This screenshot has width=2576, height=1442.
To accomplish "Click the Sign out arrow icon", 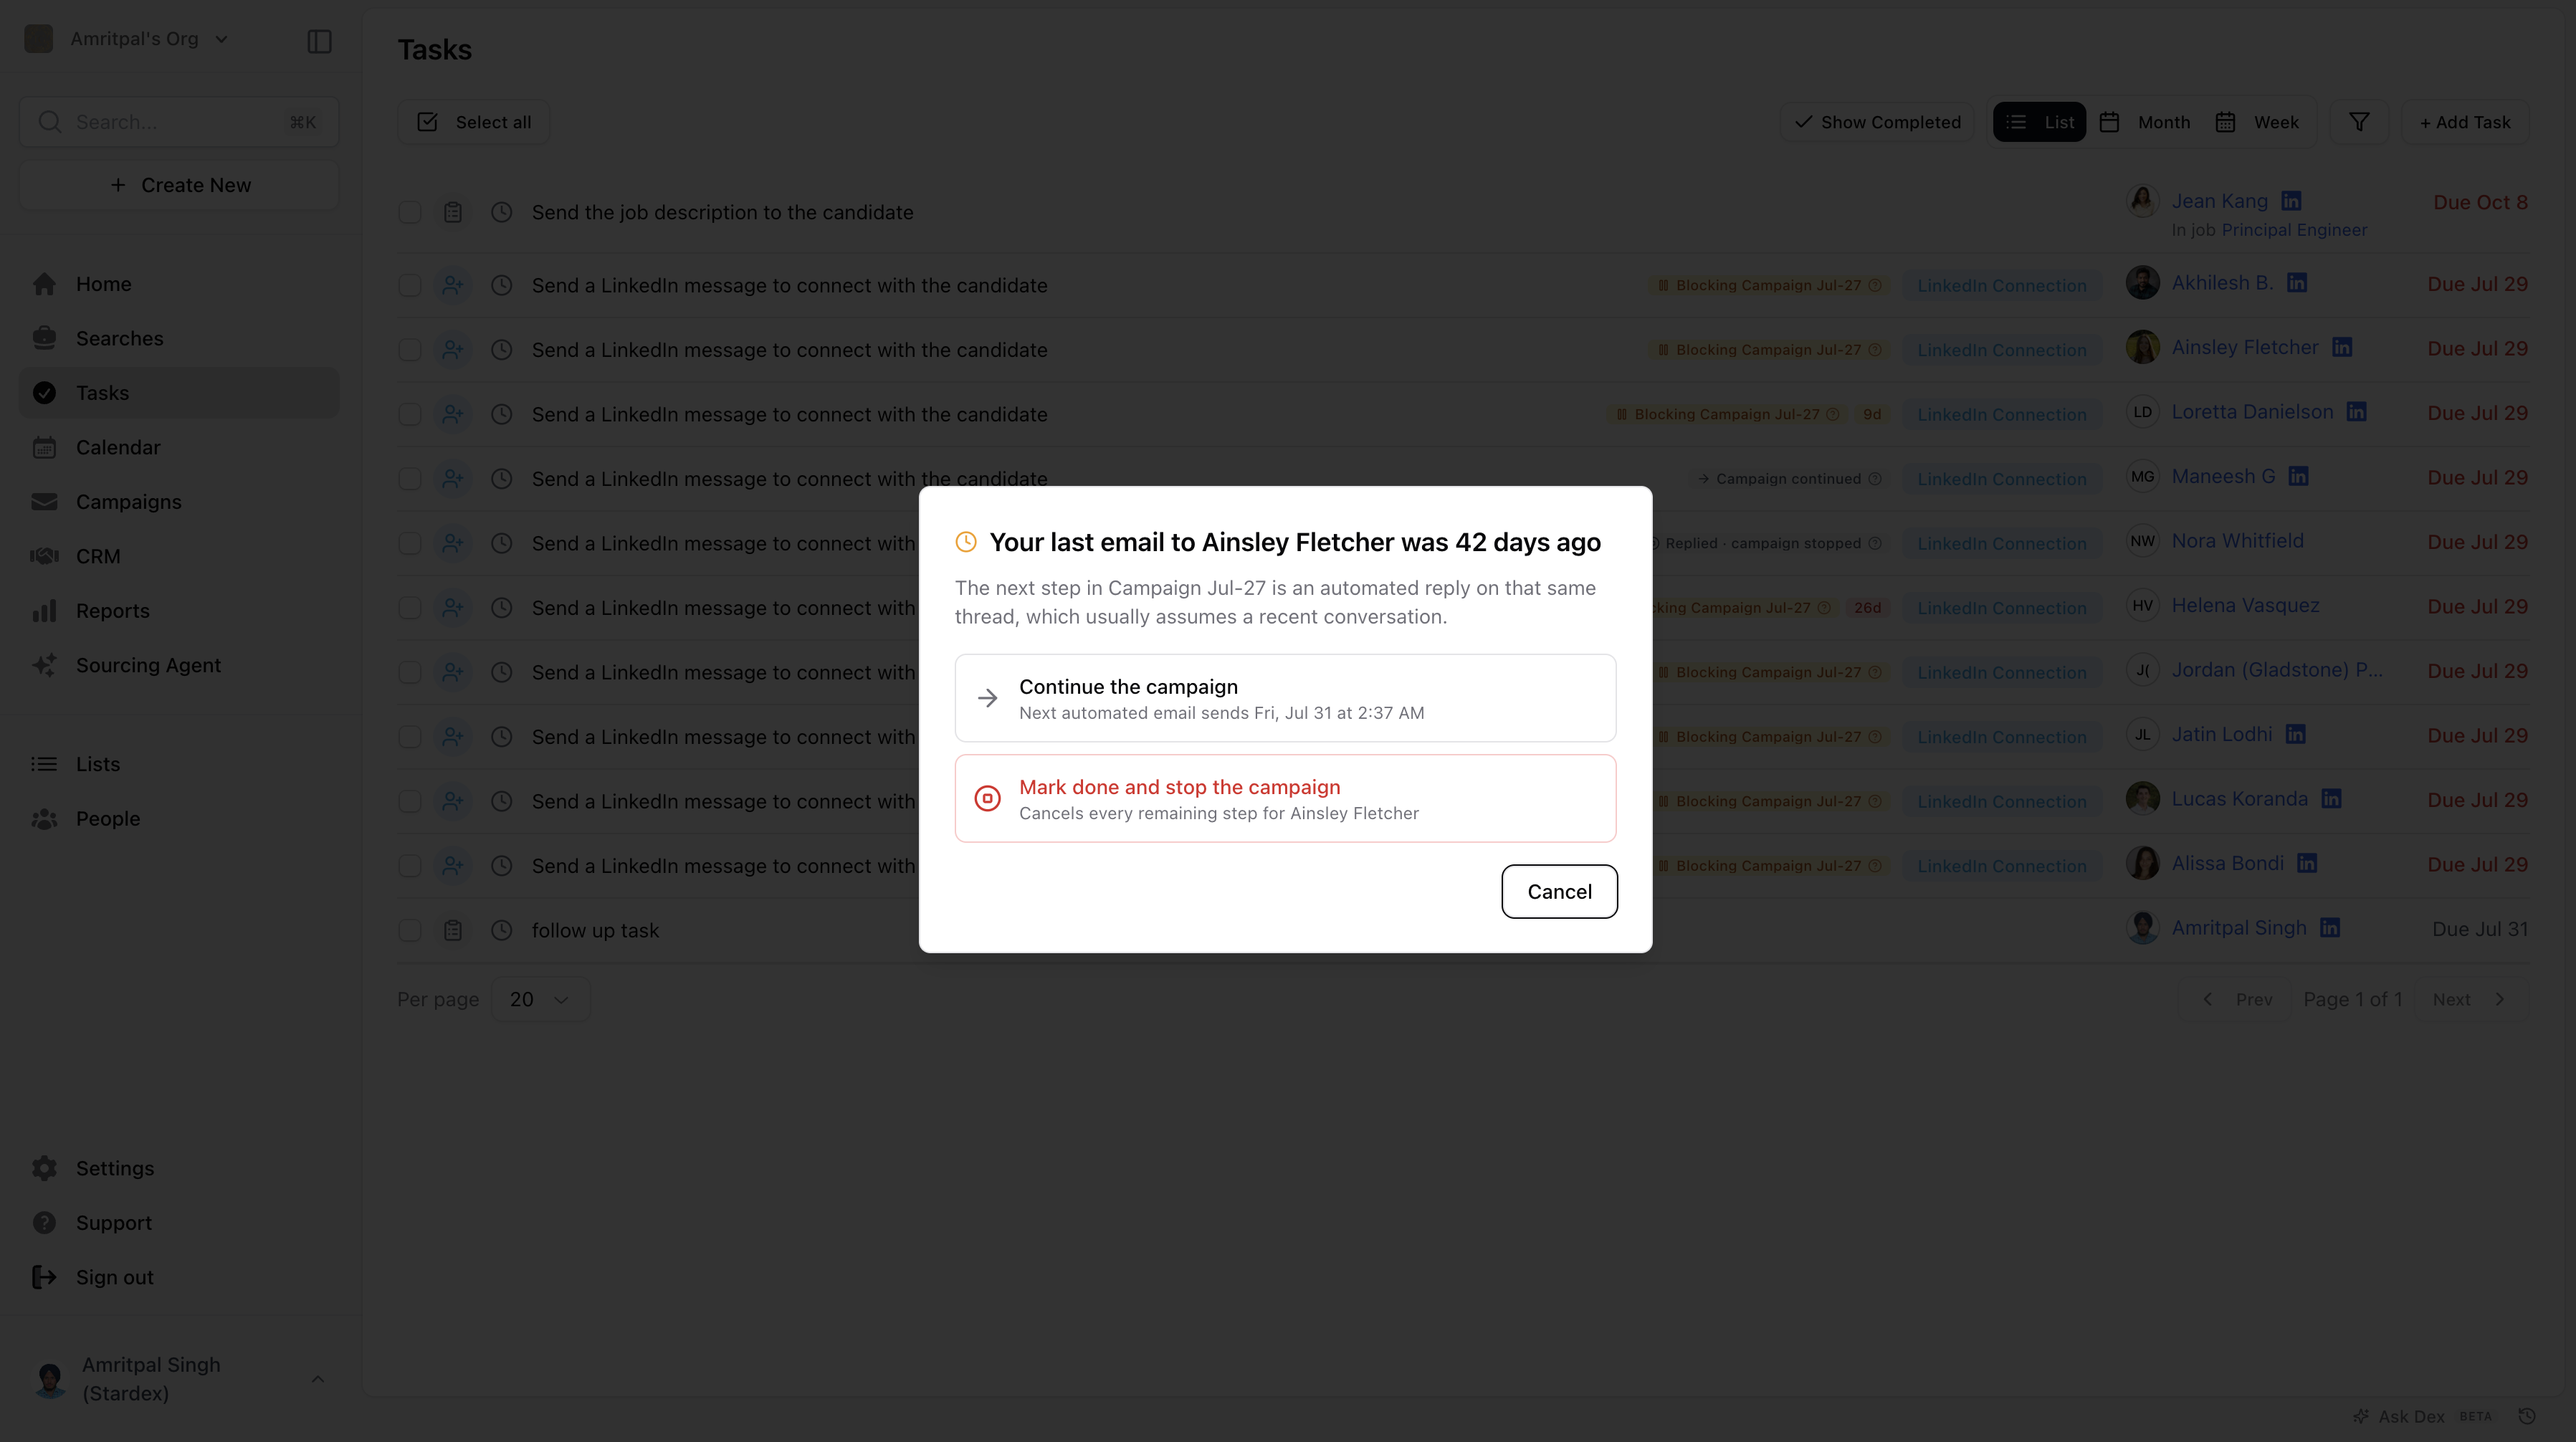I will [44, 1277].
